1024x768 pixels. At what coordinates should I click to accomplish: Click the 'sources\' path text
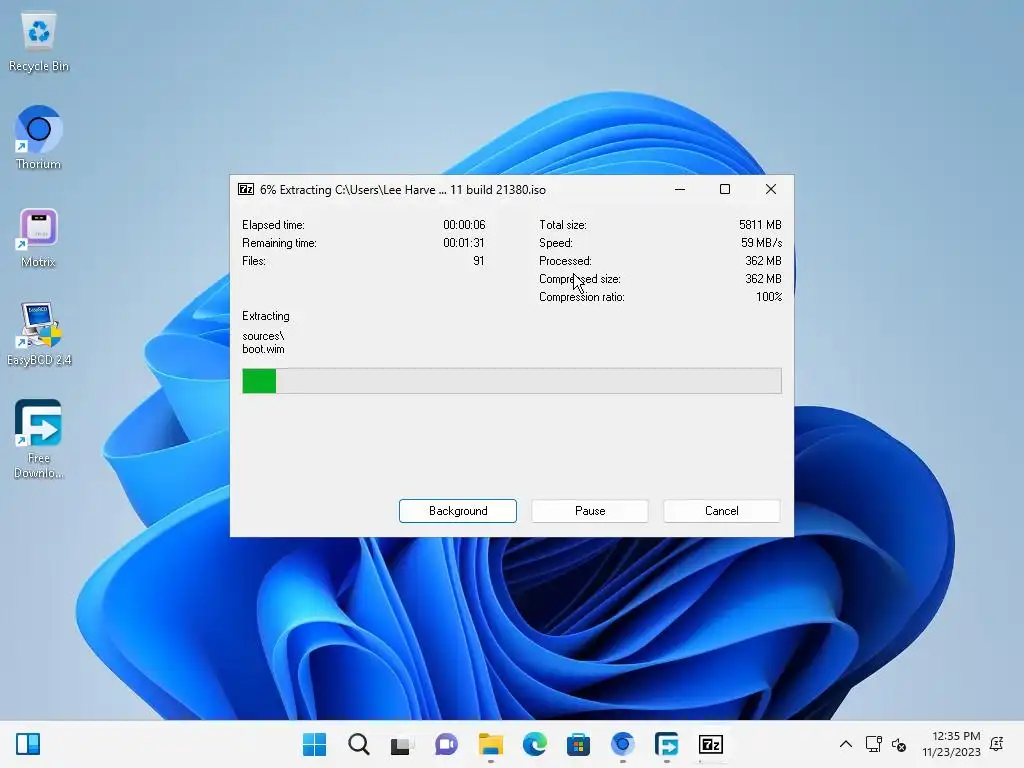click(x=263, y=336)
